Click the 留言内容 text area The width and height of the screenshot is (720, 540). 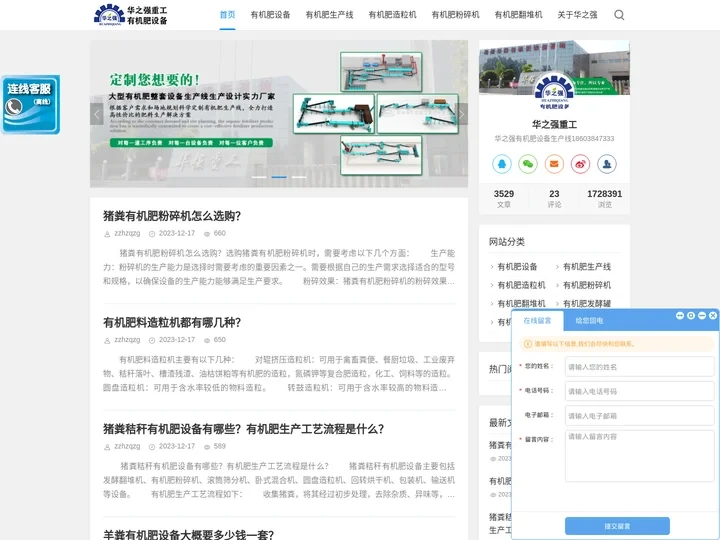pyautogui.click(x=639, y=456)
